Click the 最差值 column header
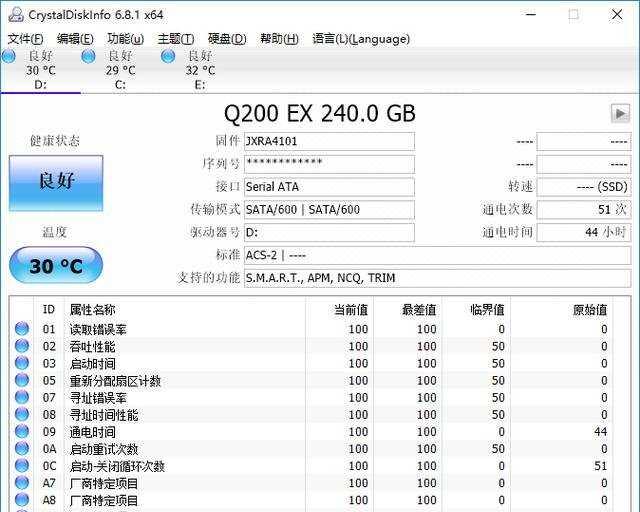The image size is (640, 512). 419,310
